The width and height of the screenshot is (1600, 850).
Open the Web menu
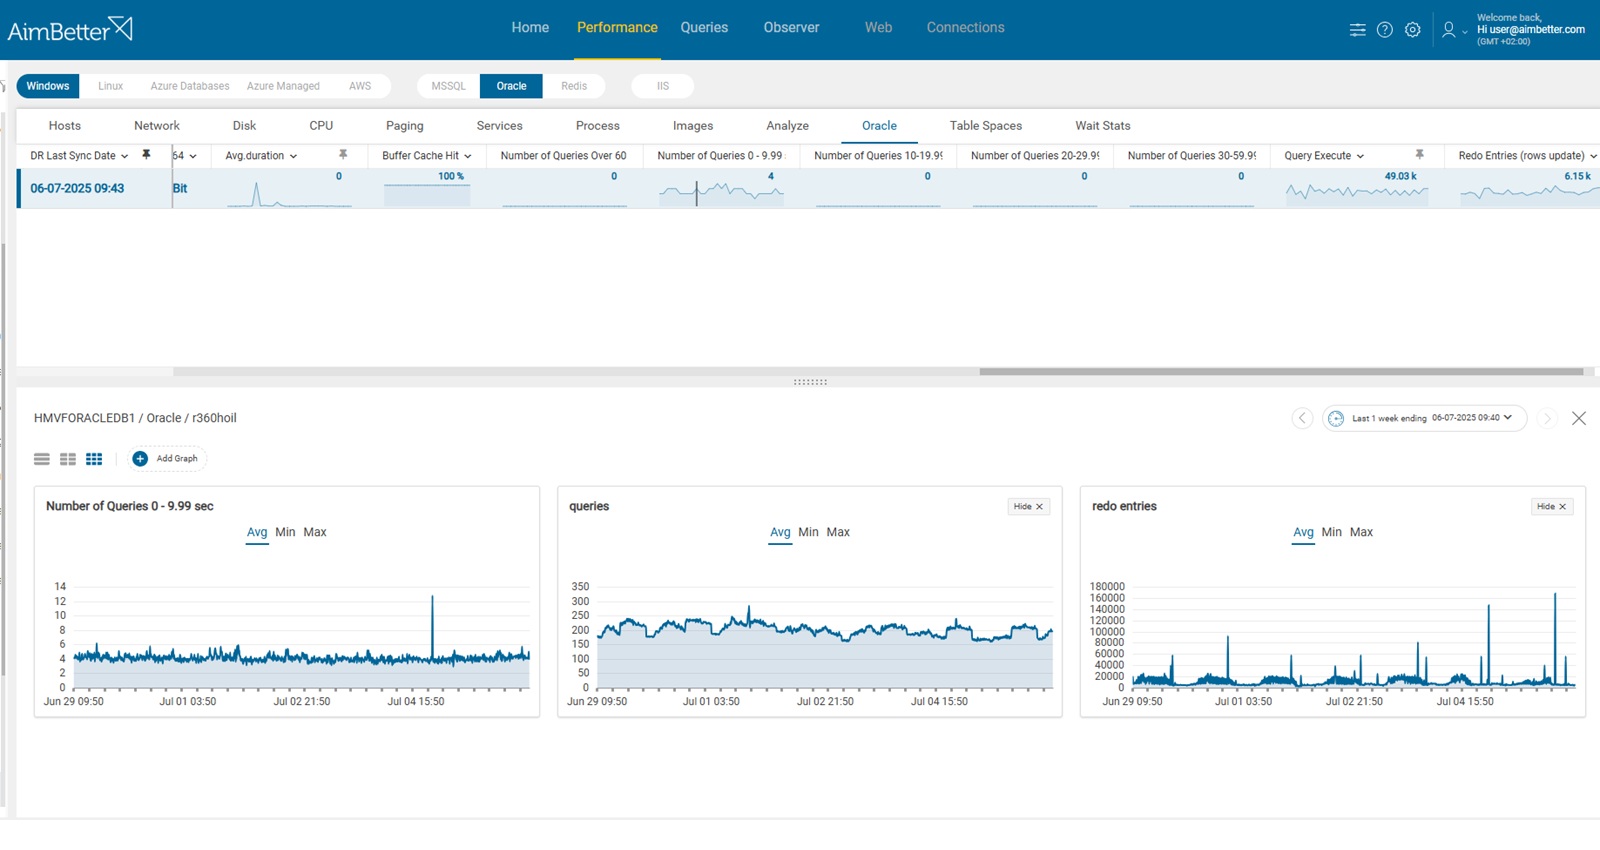878,28
